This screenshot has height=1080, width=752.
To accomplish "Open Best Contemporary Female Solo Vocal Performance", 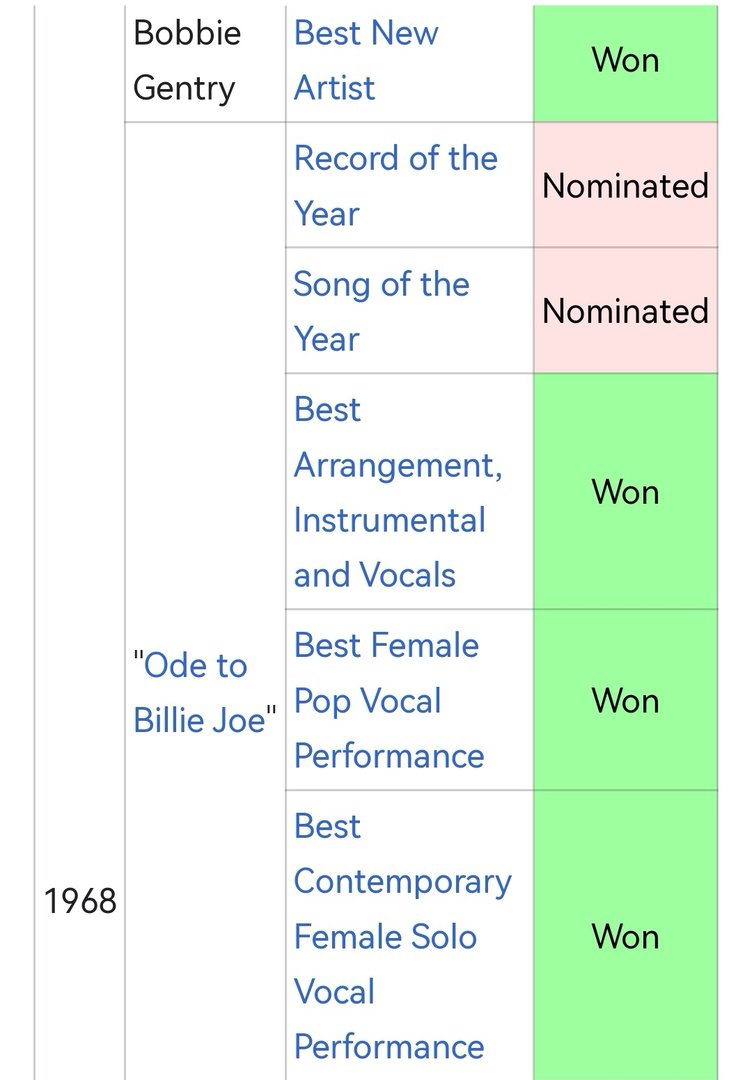I will (403, 936).
